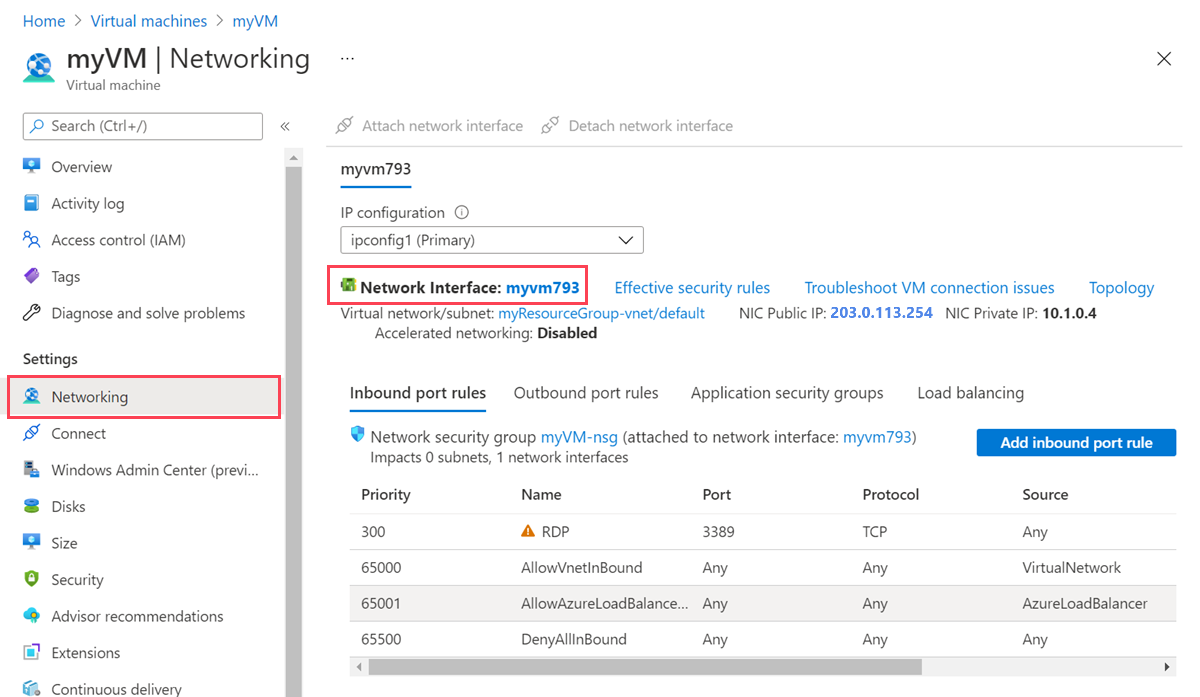Click the Protocol column header

tap(891, 494)
